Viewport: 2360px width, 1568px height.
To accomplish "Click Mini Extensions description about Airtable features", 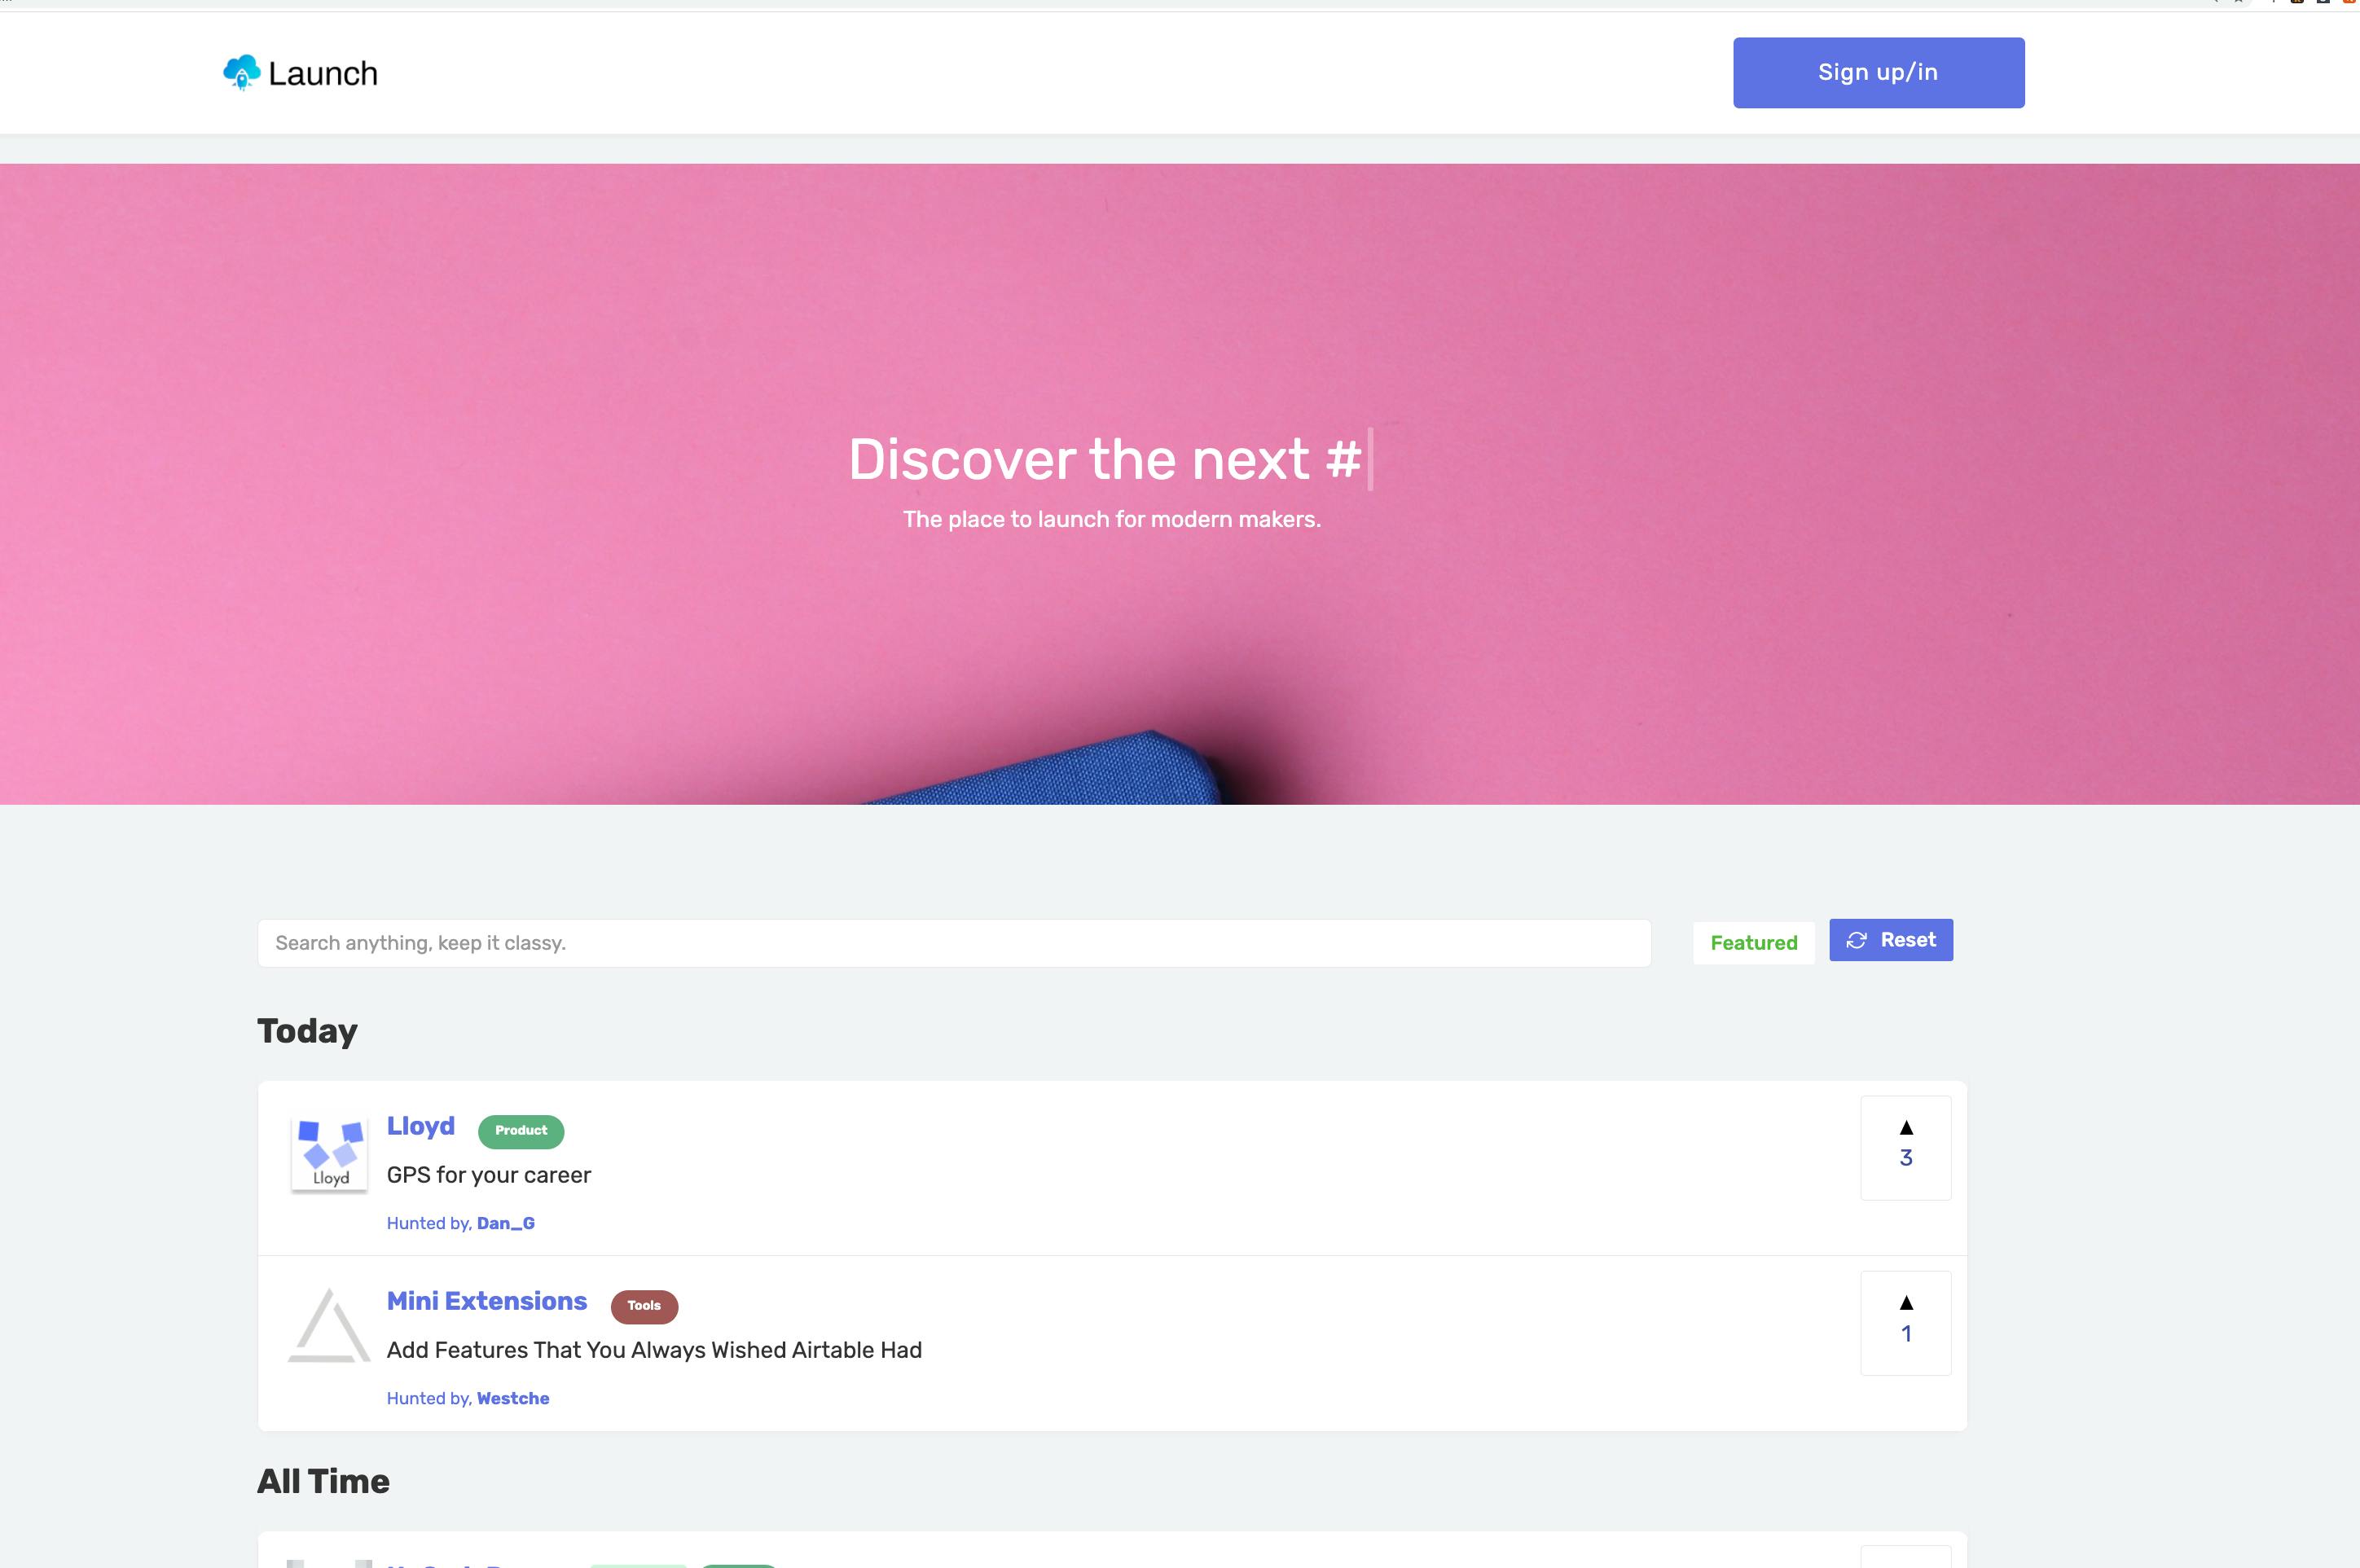I will click(x=655, y=1350).
